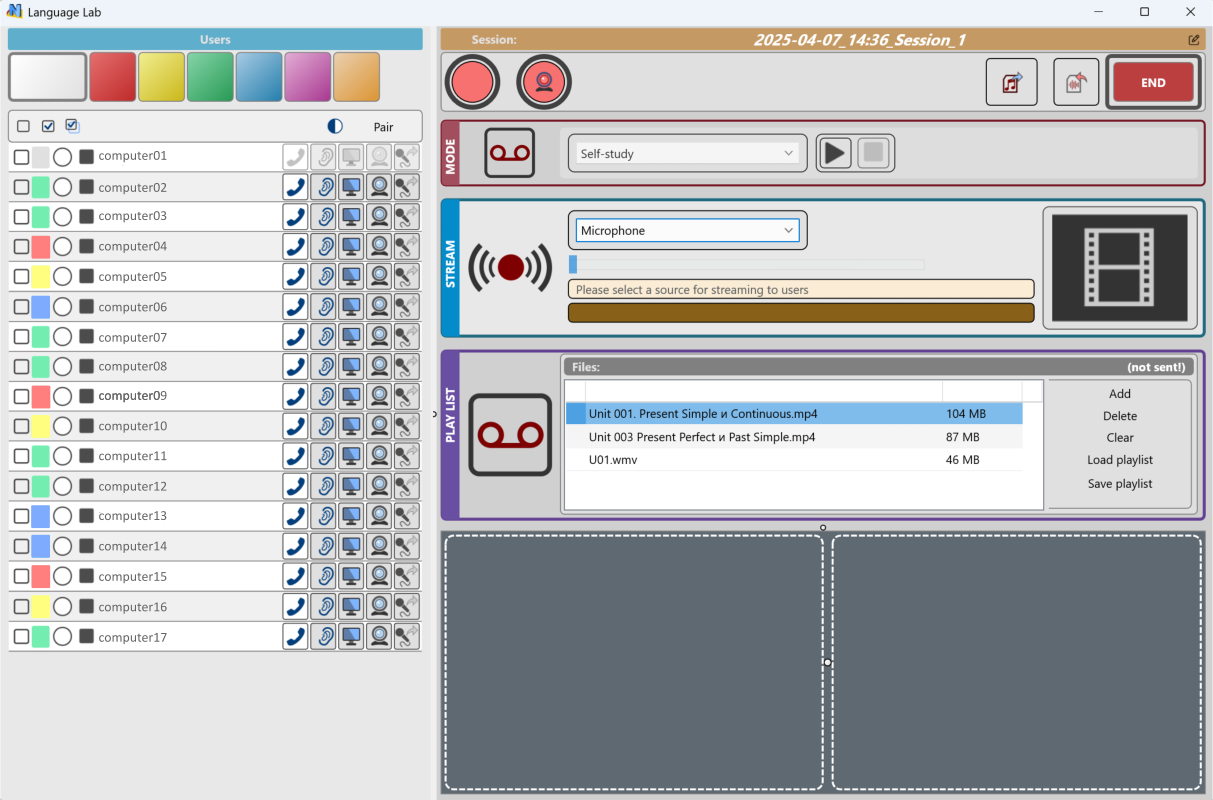Image resolution: width=1213 pixels, height=800 pixels.
Task: Open computer07's webcam feed
Action: click(x=379, y=336)
